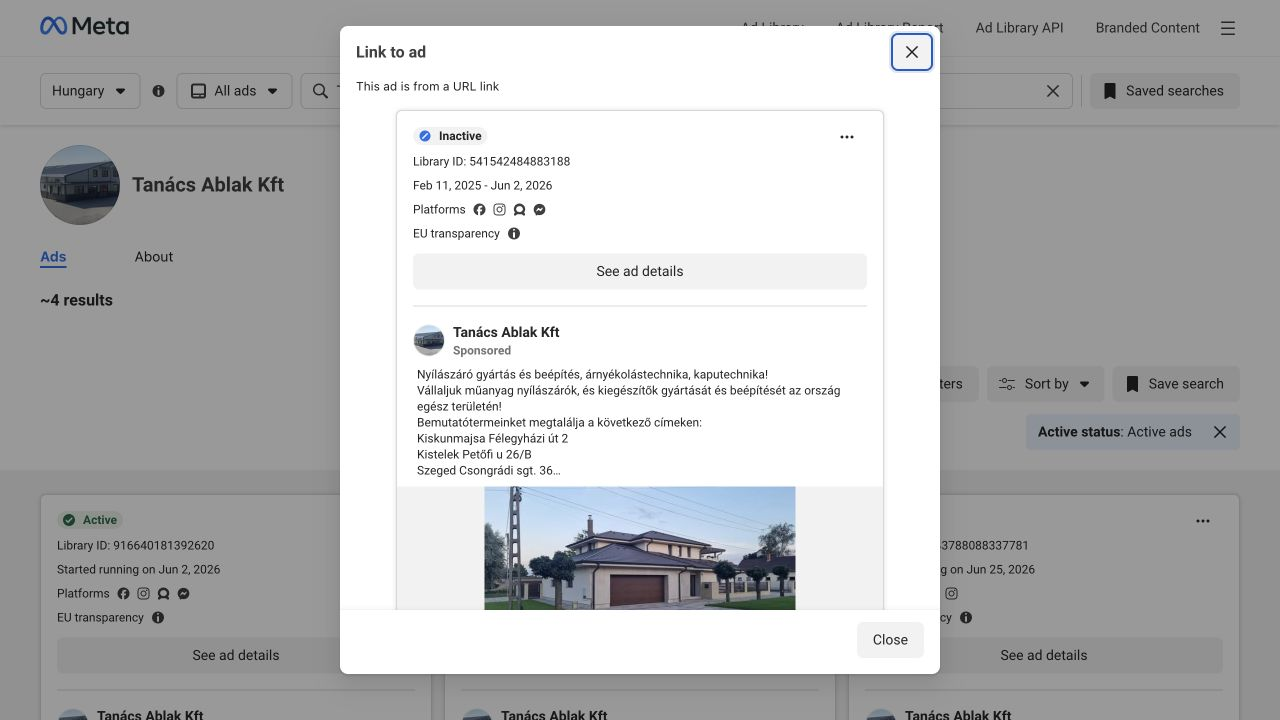This screenshot has height=720, width=1280.
Task: Click Facebook icon on ad 916640181392620
Action: (123, 594)
